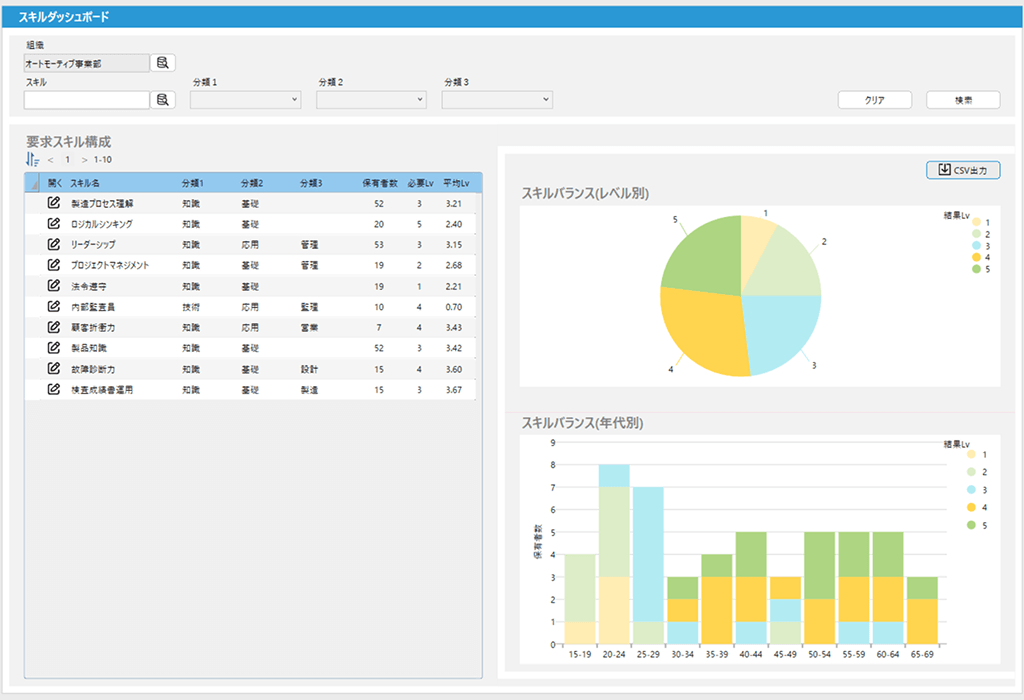Open edit icon for リーダーシップ row

tap(54, 244)
